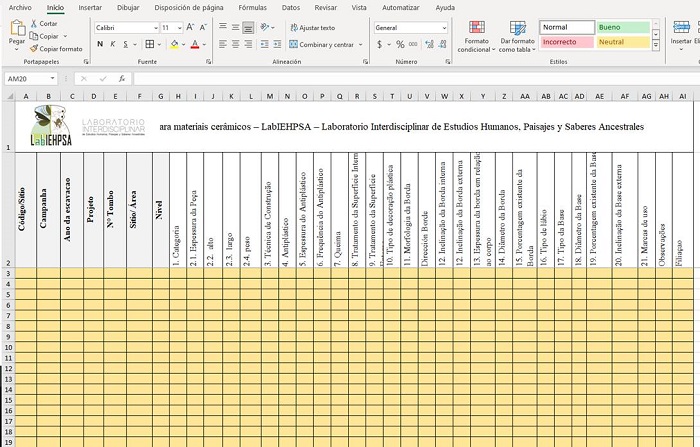Click the insert function fx icon
This screenshot has height=447, width=700.
click(121, 78)
